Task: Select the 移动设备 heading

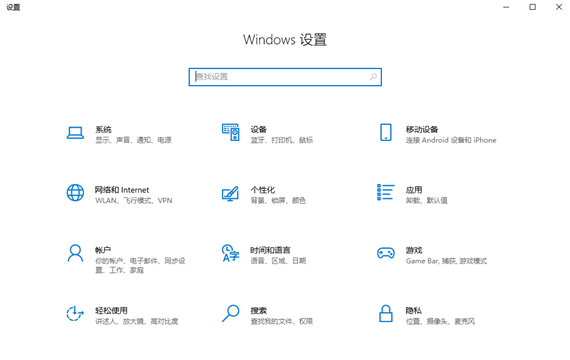Action: (x=422, y=129)
